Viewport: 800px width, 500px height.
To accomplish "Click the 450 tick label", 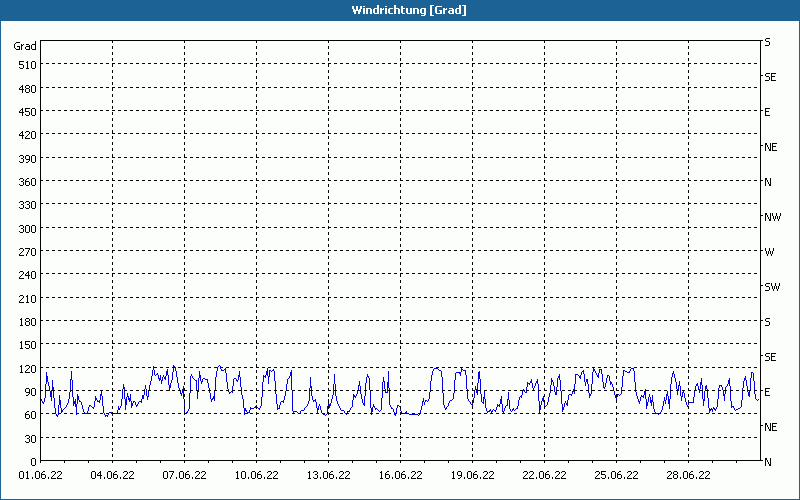I will (x=27, y=112).
